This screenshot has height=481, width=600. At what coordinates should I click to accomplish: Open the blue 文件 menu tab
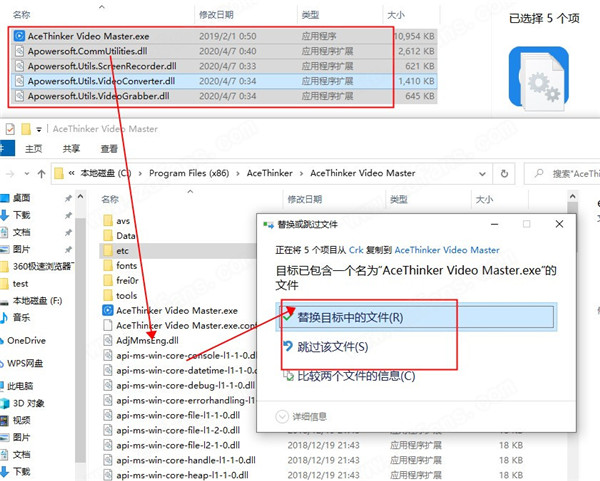(7, 148)
